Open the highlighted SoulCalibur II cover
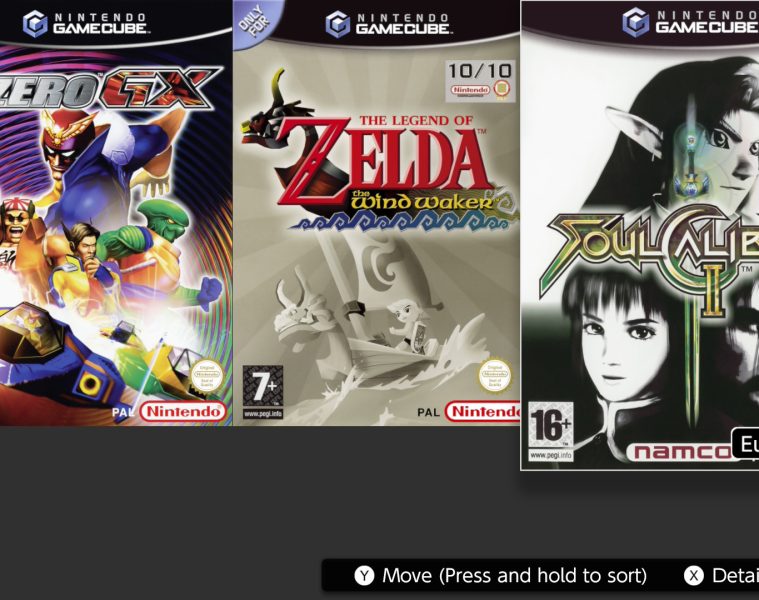The height and width of the screenshot is (600, 759). [x=640, y=235]
